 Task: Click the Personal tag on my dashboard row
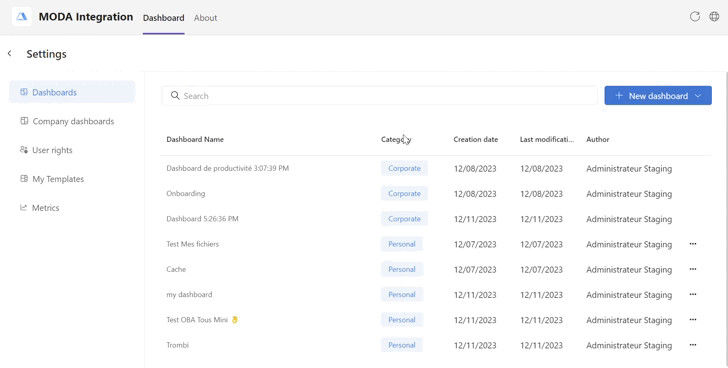click(402, 294)
